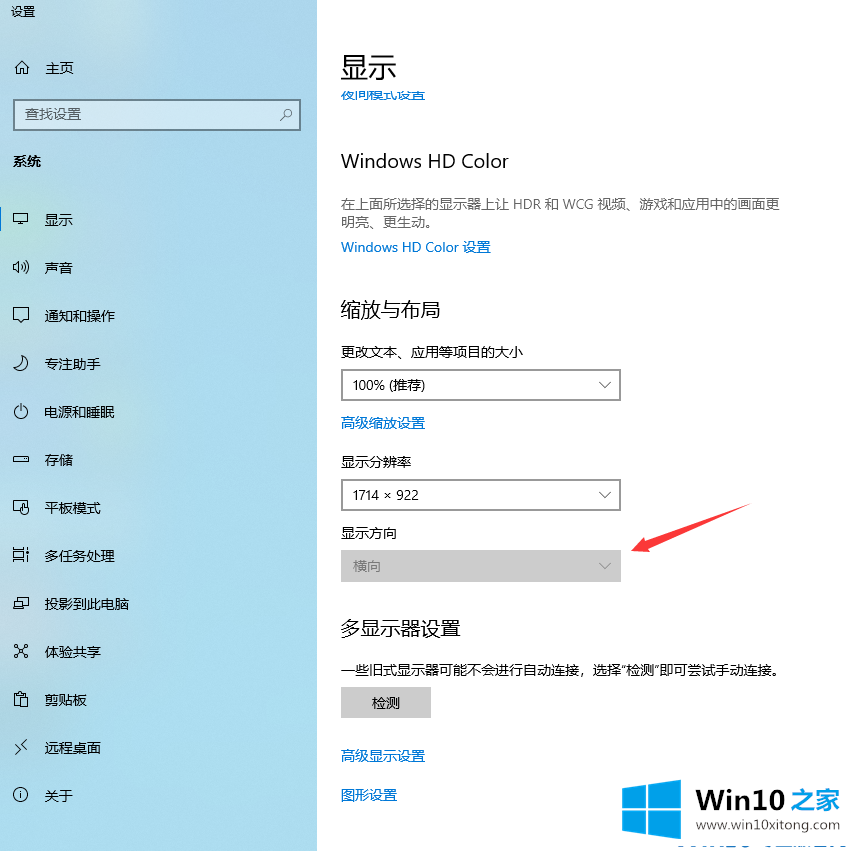The width and height of the screenshot is (852, 851).
Task: Open 电源和睡眠 settings
Action: [x=80, y=412]
